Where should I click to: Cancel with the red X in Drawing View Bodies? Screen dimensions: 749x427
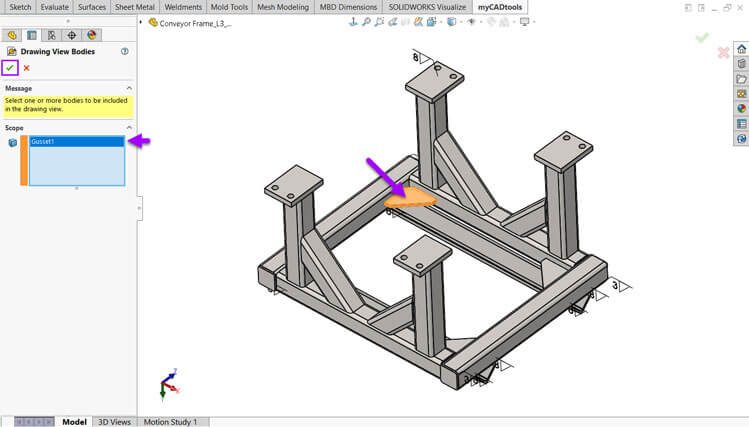point(27,68)
